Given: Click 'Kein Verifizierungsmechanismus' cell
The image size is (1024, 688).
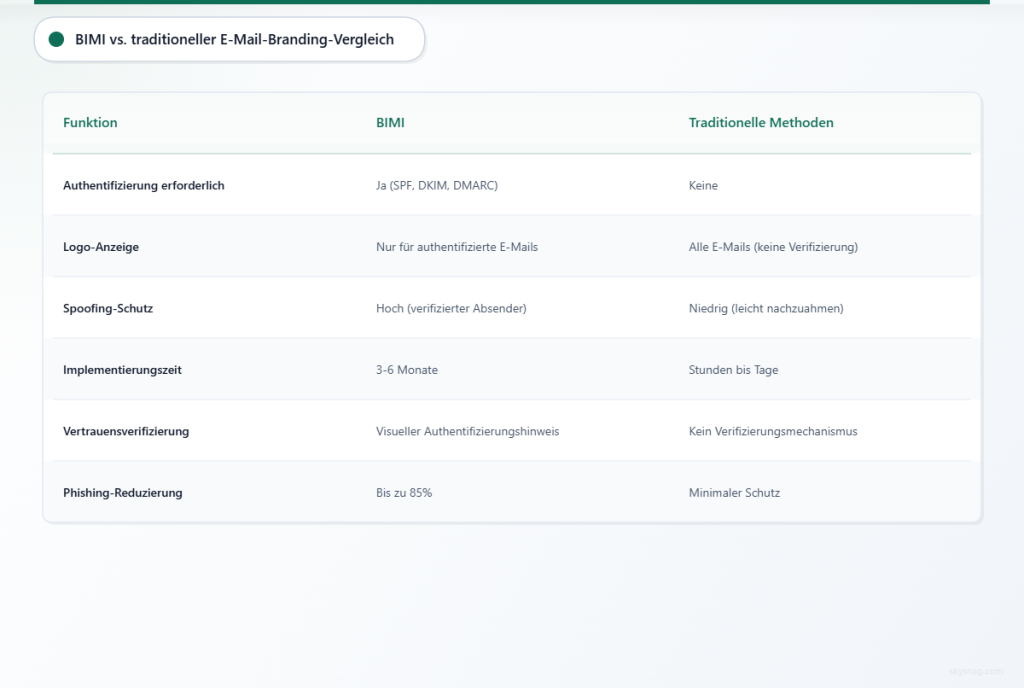Looking at the screenshot, I should coord(773,431).
